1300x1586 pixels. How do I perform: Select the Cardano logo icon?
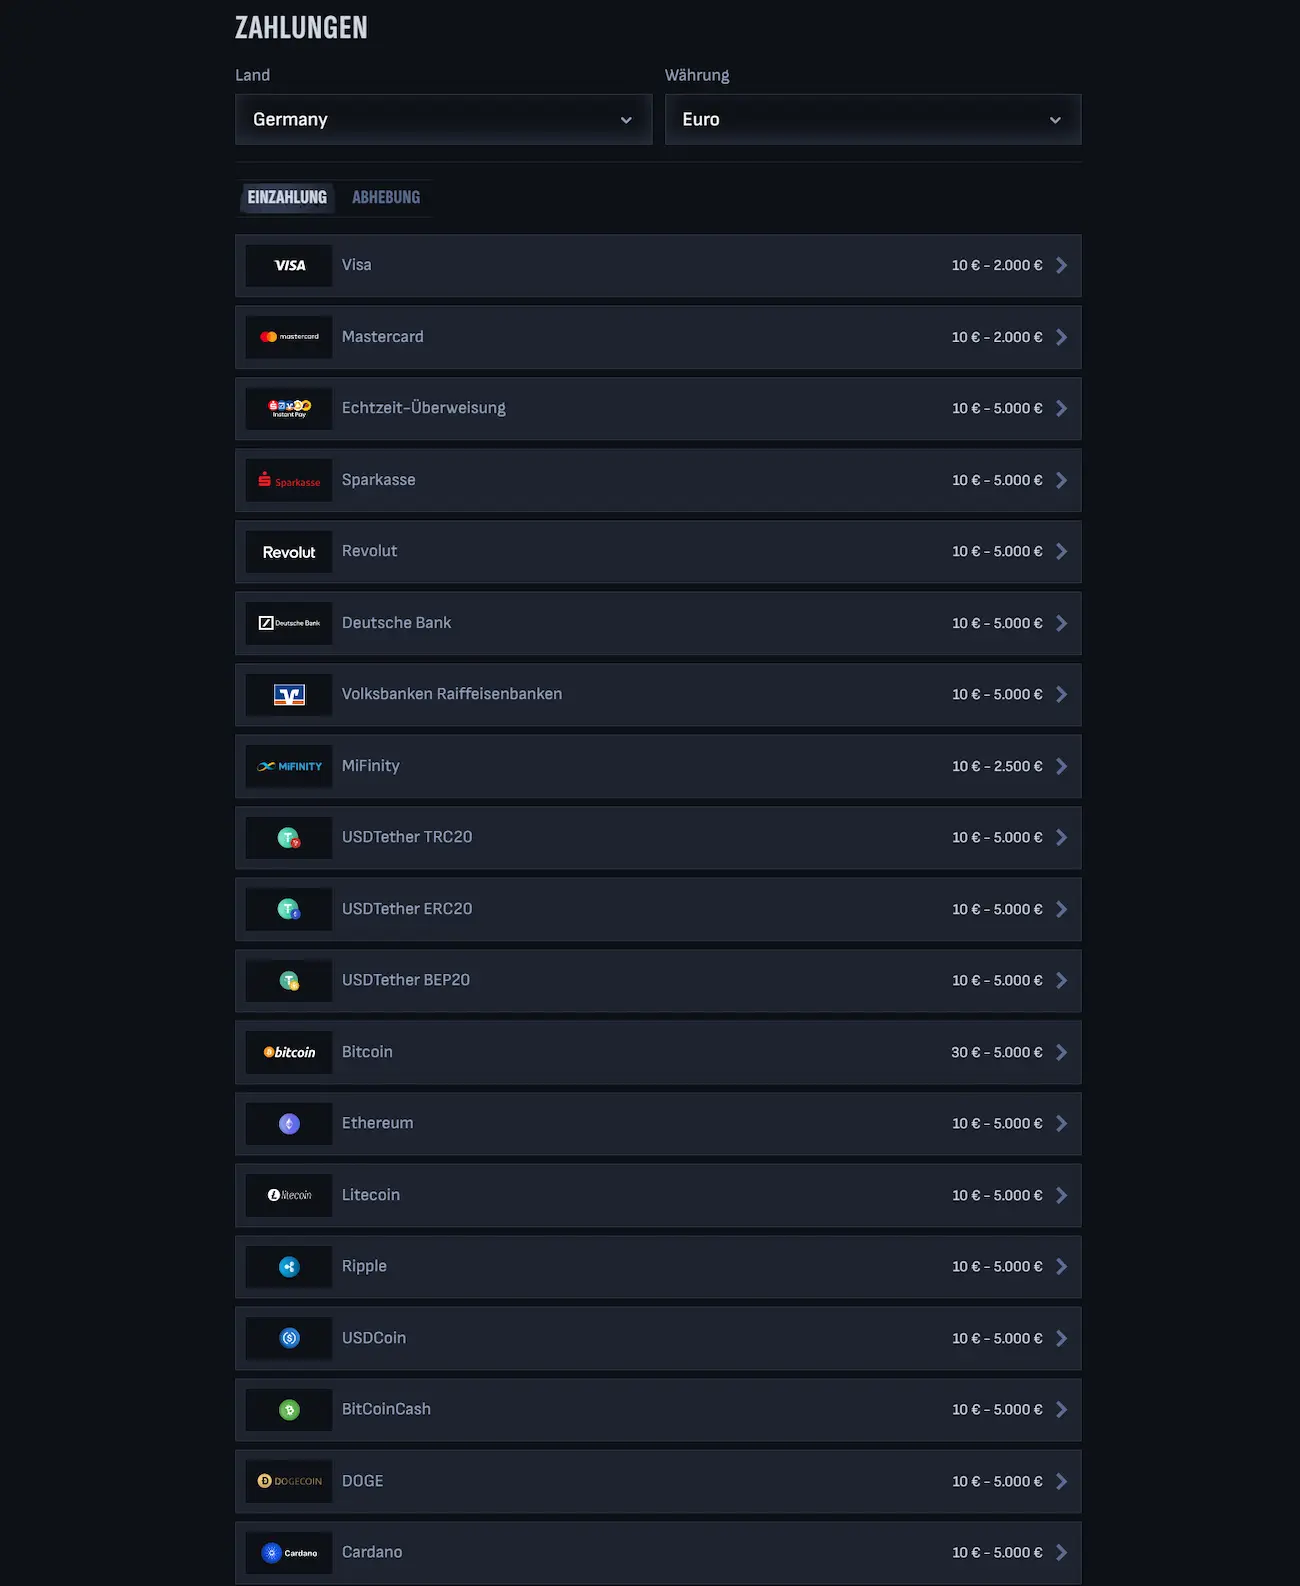(x=289, y=1553)
